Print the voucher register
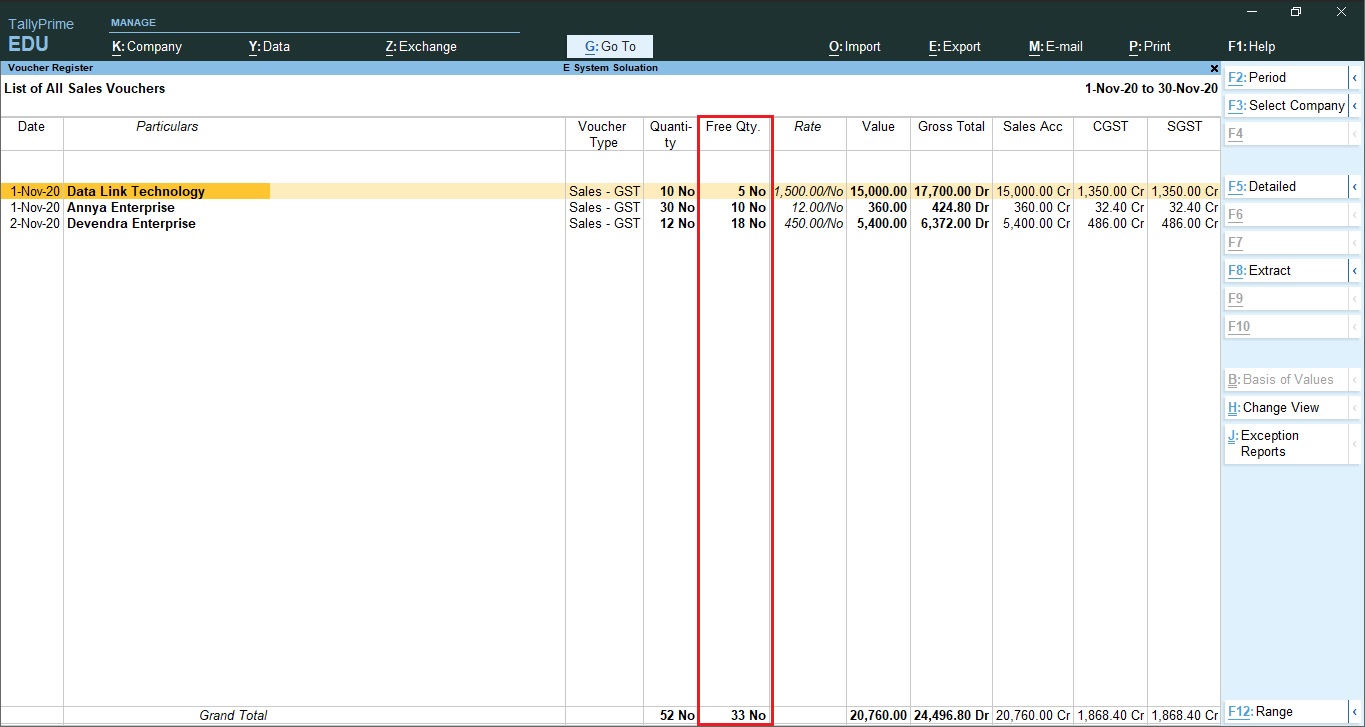The width and height of the screenshot is (1365, 727). 1149,46
